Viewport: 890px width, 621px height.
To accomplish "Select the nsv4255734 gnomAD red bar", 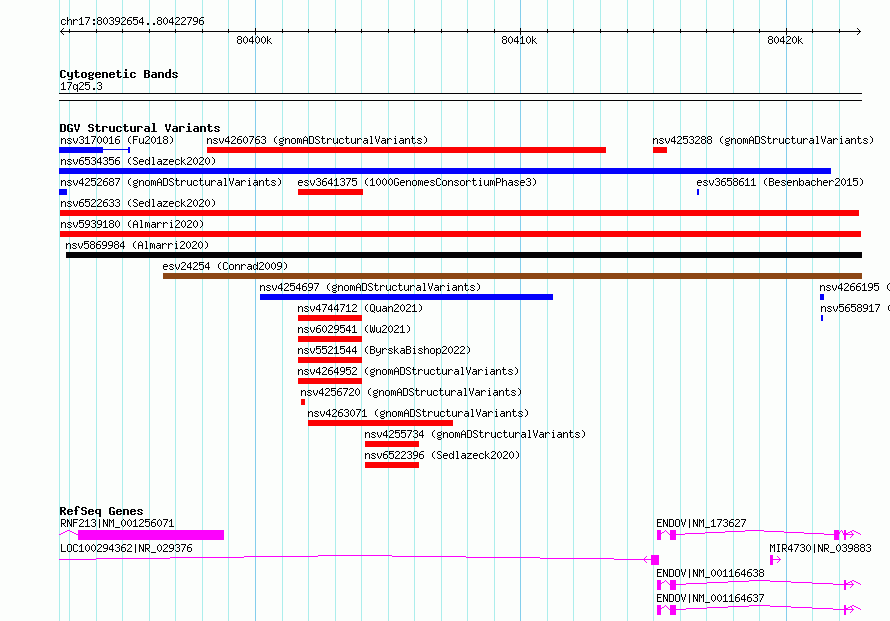I will point(392,444).
